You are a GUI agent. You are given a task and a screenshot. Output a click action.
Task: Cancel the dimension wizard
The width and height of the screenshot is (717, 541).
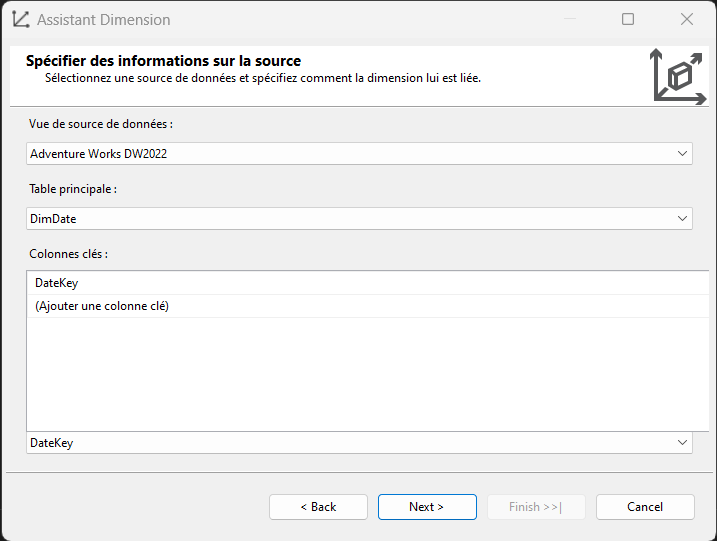(645, 507)
